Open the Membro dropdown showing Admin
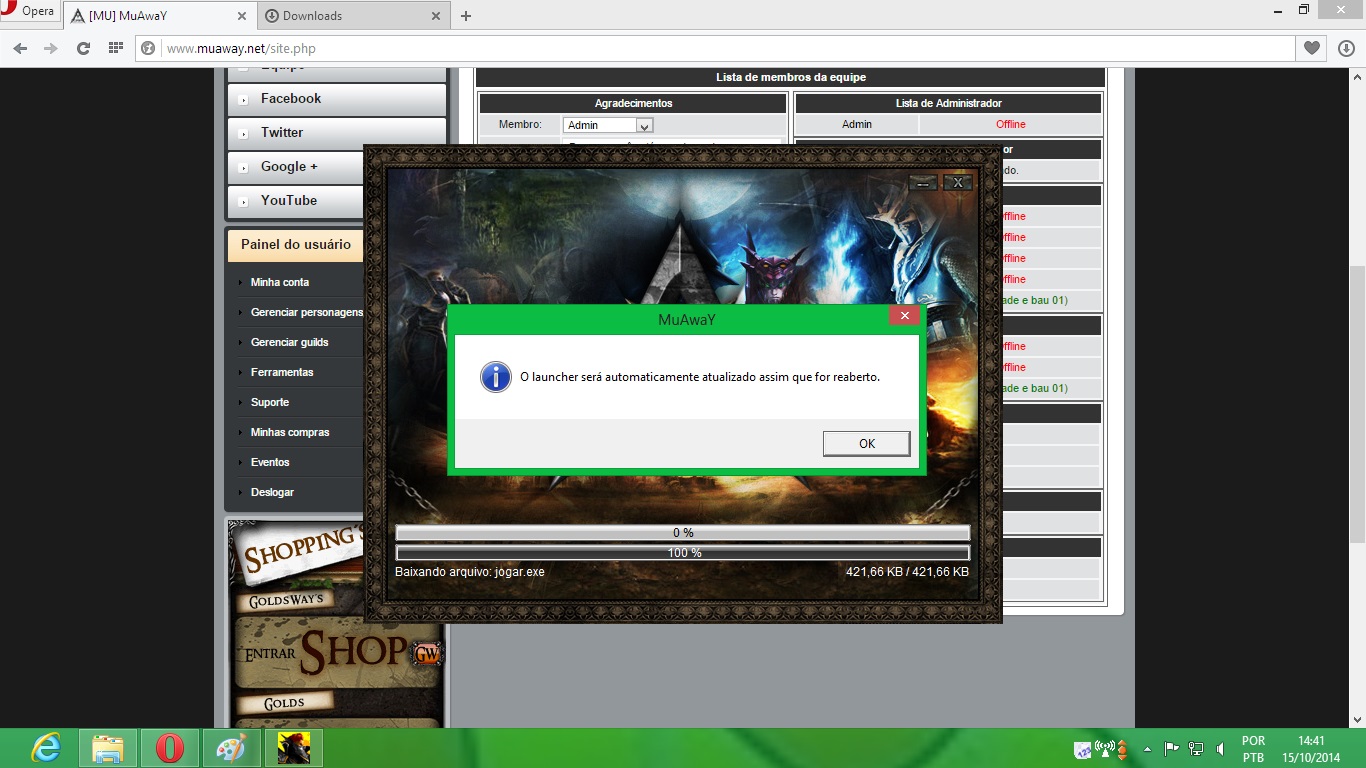The width and height of the screenshot is (1366, 768). (x=608, y=125)
